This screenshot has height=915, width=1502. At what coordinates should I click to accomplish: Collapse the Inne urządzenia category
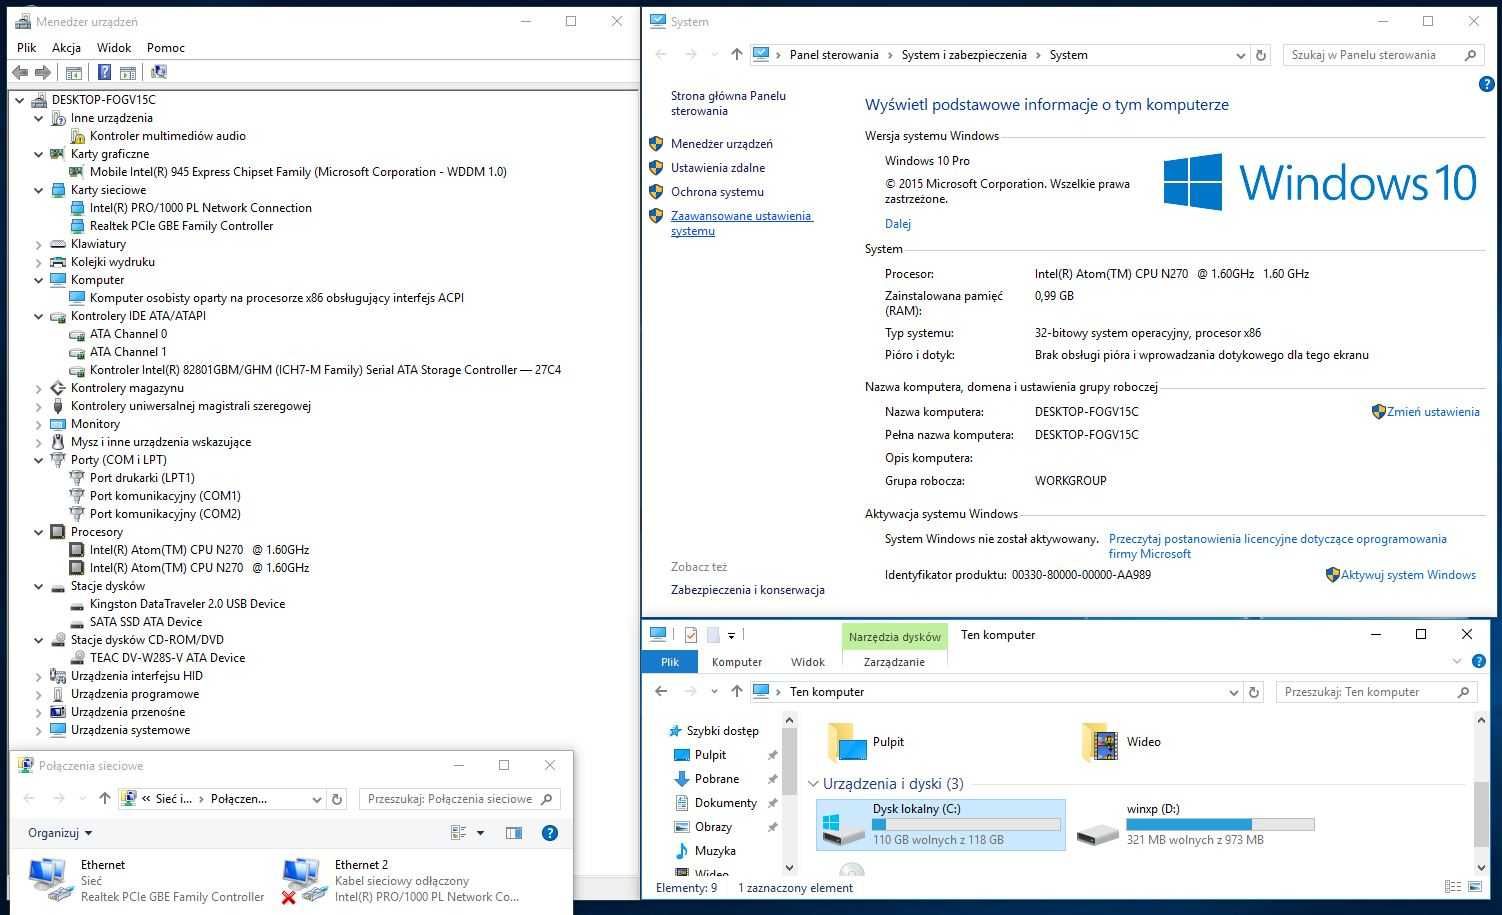39,118
